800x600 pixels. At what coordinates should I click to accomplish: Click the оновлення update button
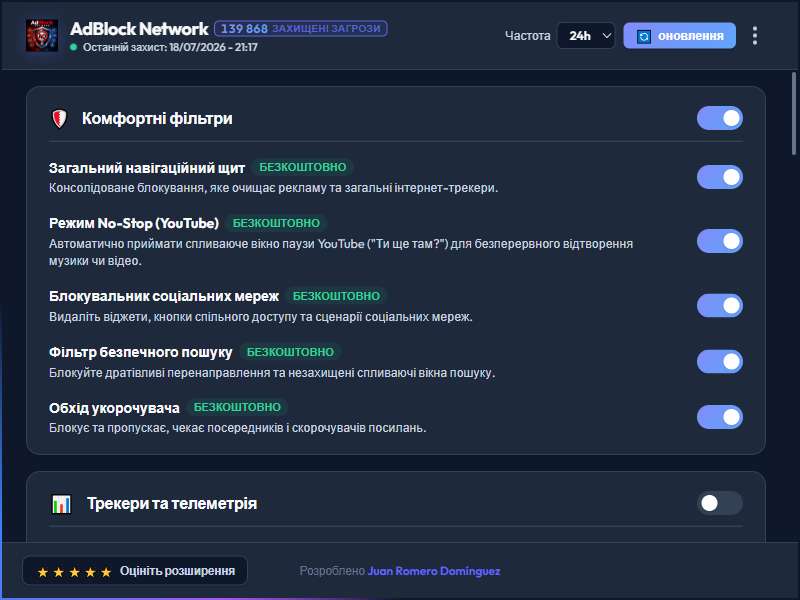click(x=679, y=36)
